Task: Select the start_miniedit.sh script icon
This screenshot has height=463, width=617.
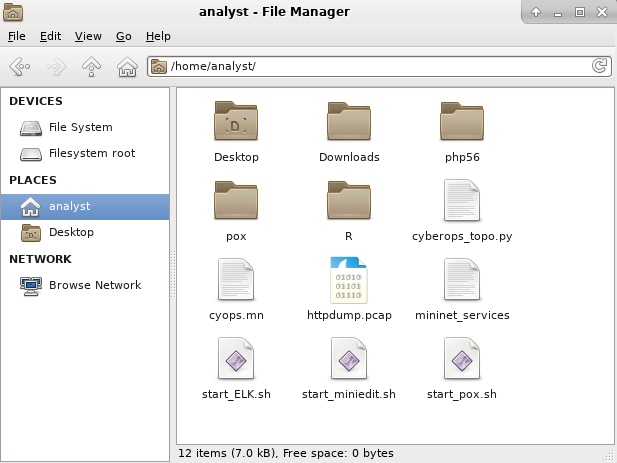Action: 349,358
